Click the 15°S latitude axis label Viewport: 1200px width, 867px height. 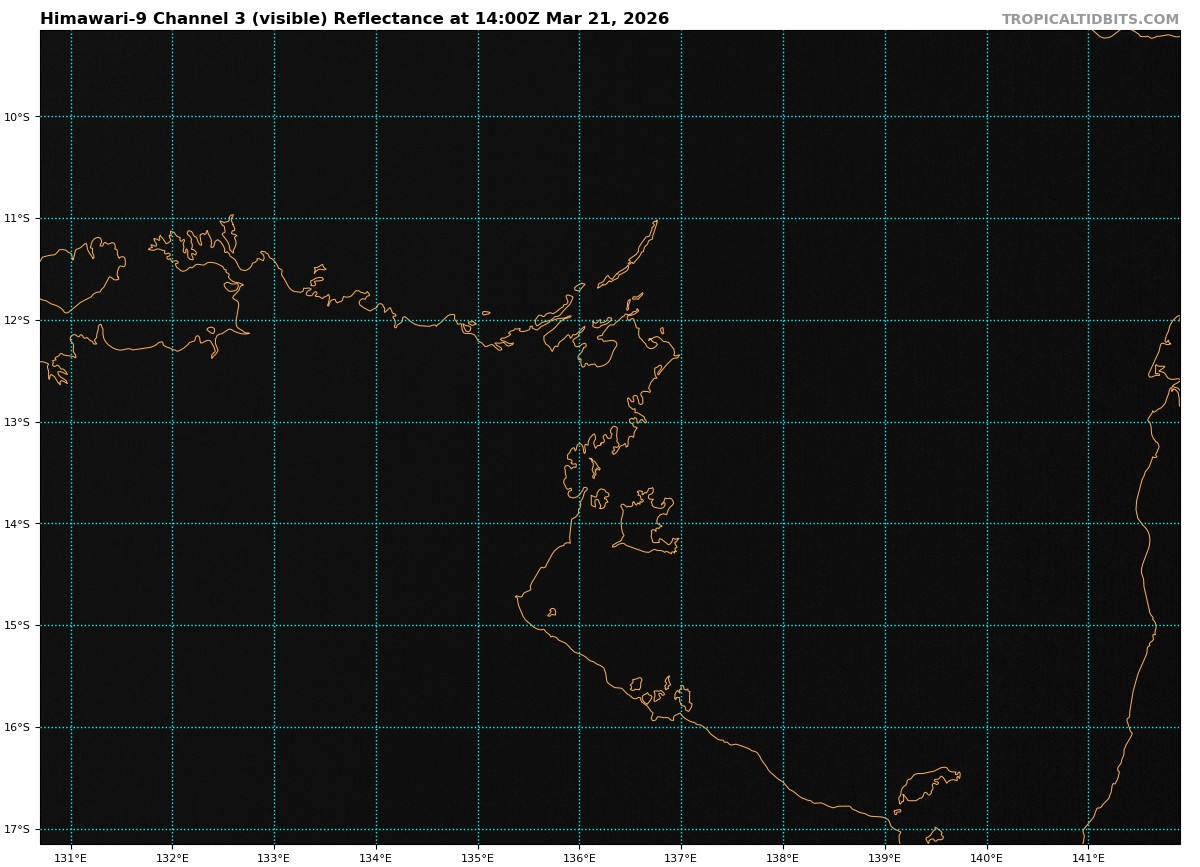click(17, 625)
